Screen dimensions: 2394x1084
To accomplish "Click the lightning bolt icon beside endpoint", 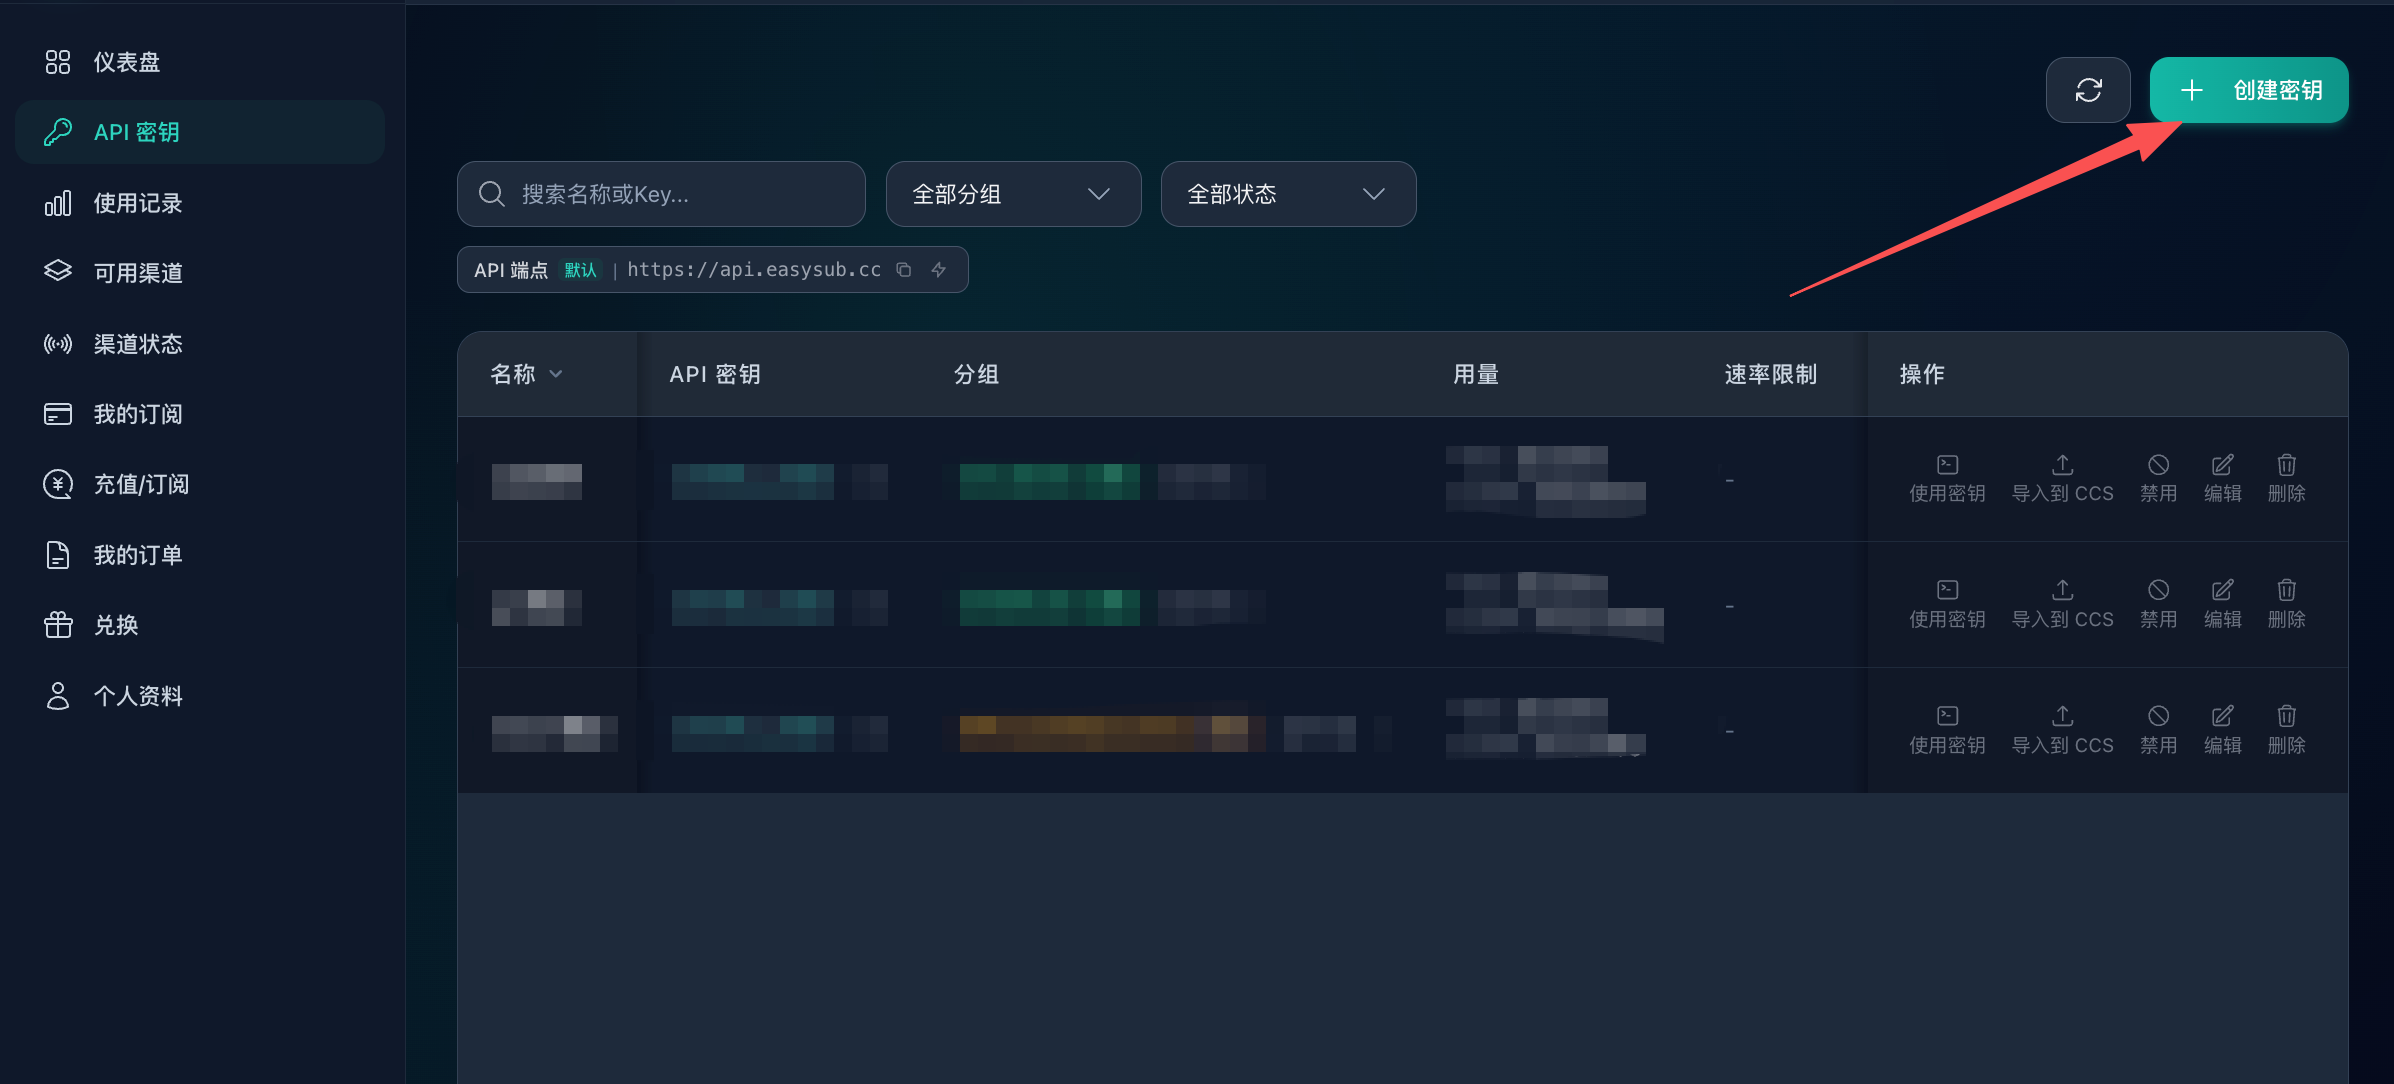I will point(939,270).
